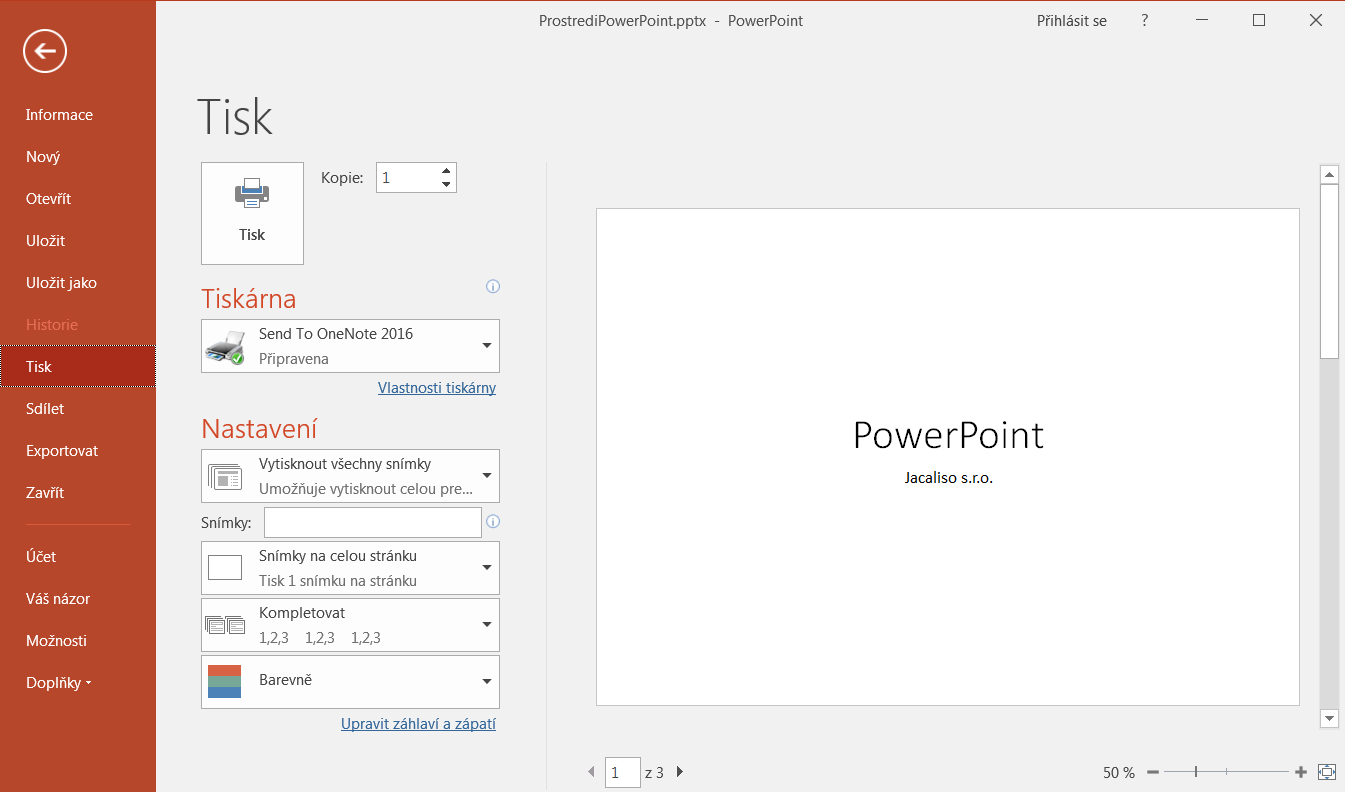Open Vlastnosti tiskárny link
Viewport: 1345px width, 792px height.
[x=437, y=388]
